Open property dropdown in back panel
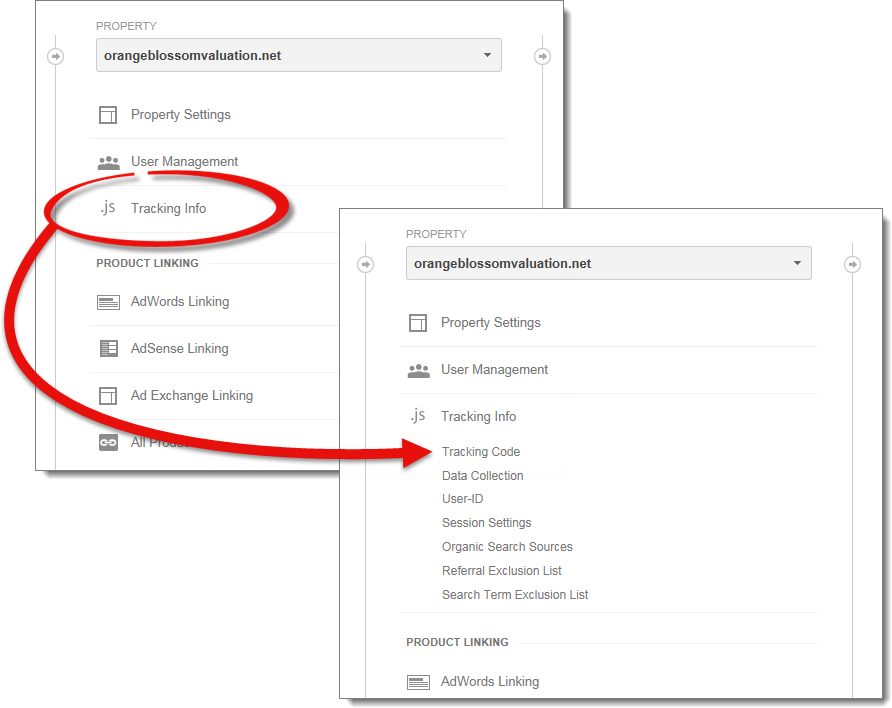892x708 pixels. click(299, 55)
